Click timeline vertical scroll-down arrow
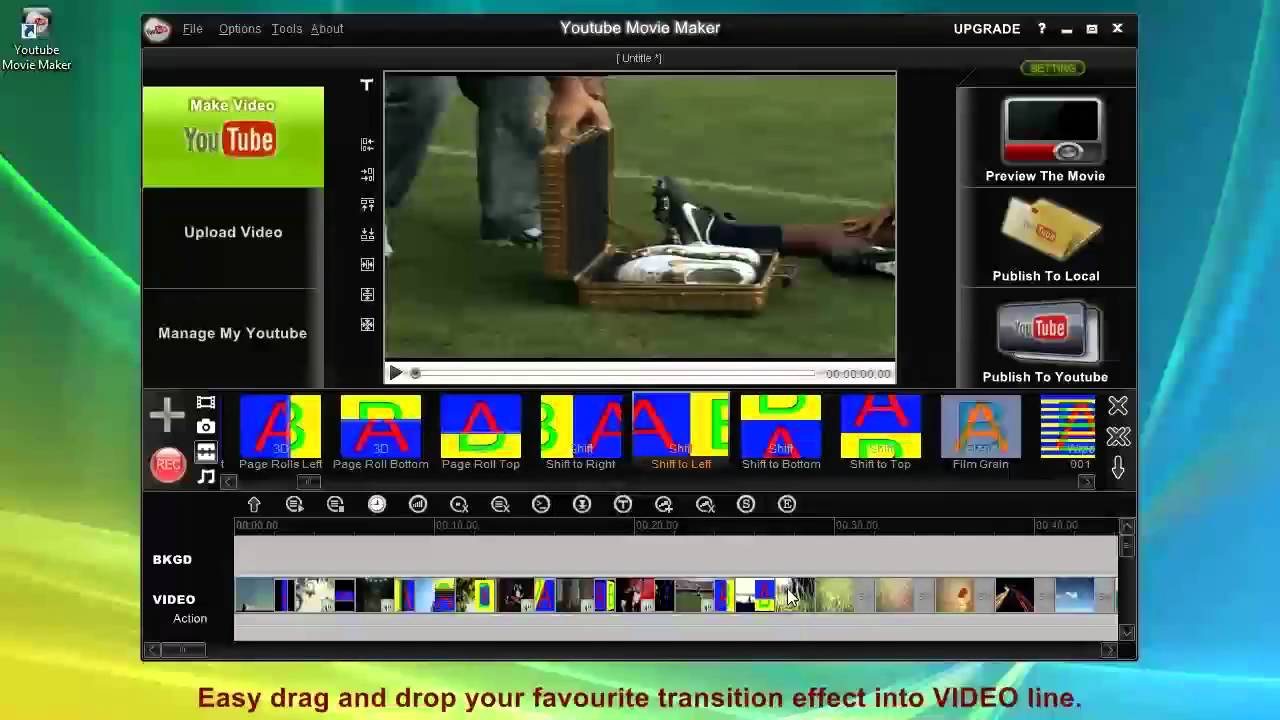Viewport: 1280px width, 720px height. click(x=1127, y=632)
